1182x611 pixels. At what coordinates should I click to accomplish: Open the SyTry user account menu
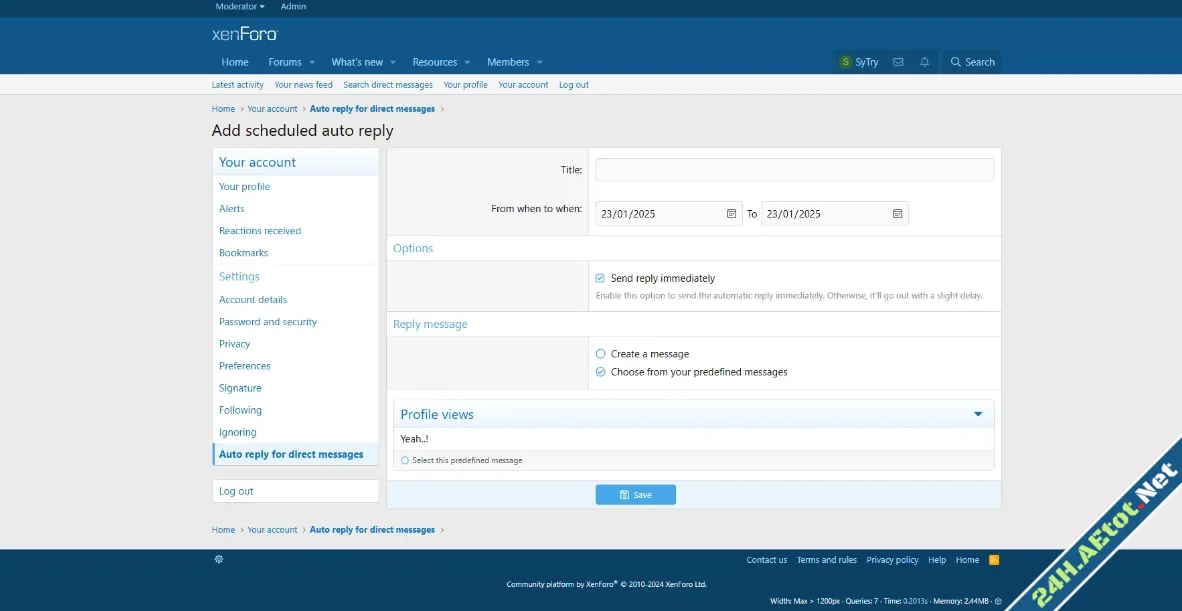tap(859, 62)
